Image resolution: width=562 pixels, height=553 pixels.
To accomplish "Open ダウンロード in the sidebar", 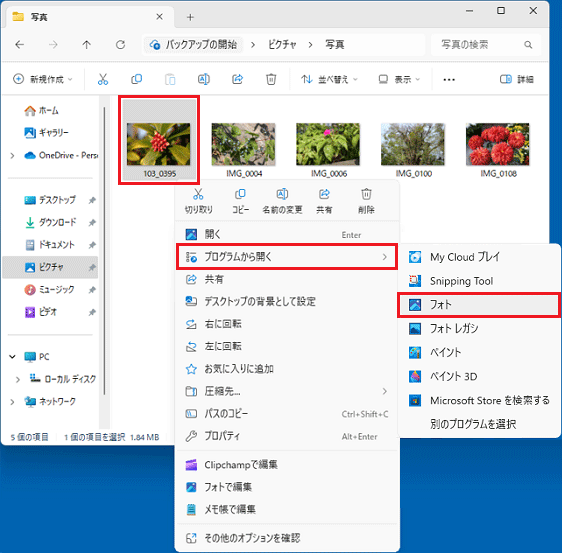I will 49,223.
